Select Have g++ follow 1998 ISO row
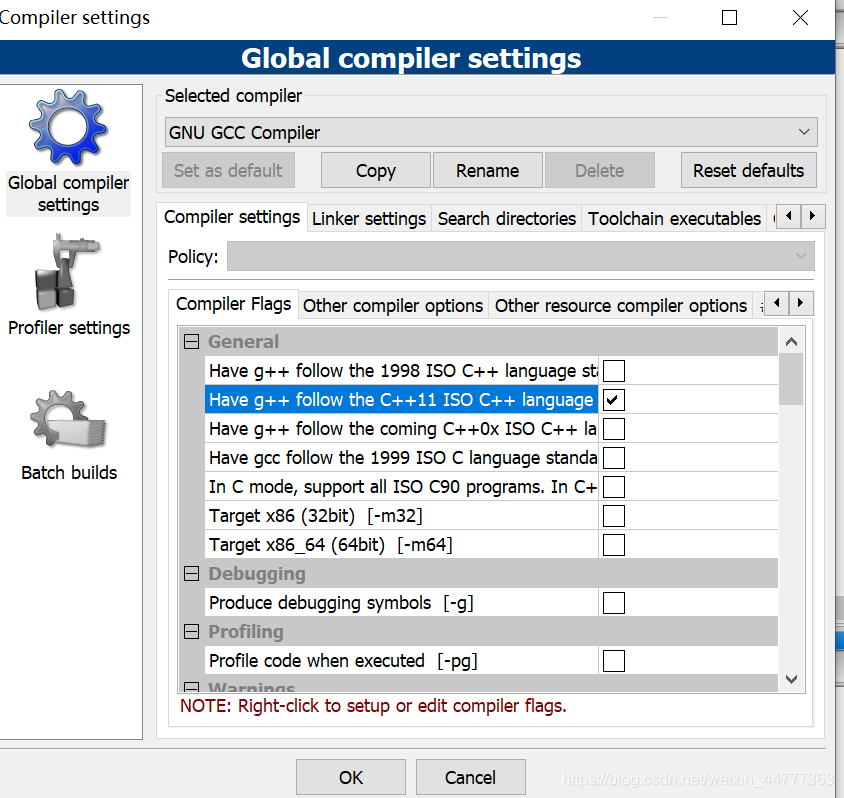844x798 pixels. tap(401, 371)
